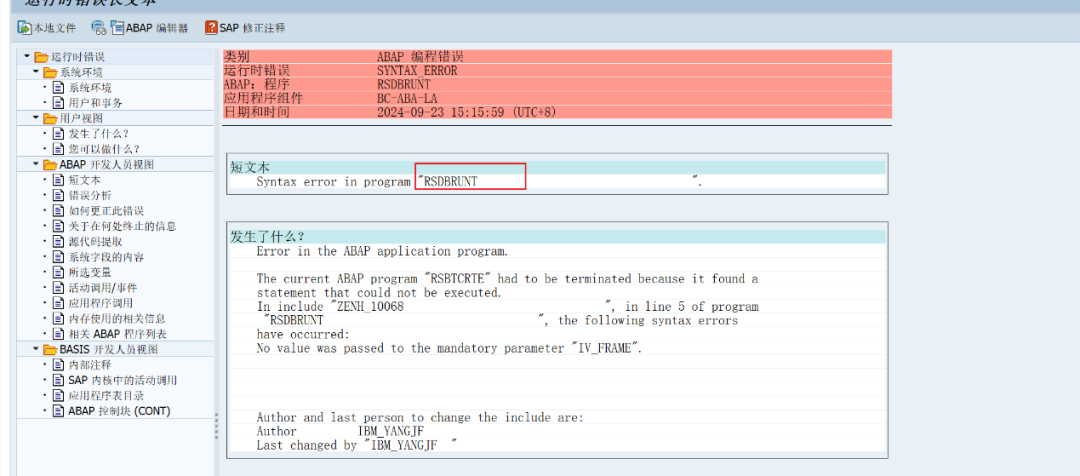Image resolution: width=1080 pixels, height=476 pixels.
Task: Click document icon beside 如何更正此错误
Action: (58, 210)
